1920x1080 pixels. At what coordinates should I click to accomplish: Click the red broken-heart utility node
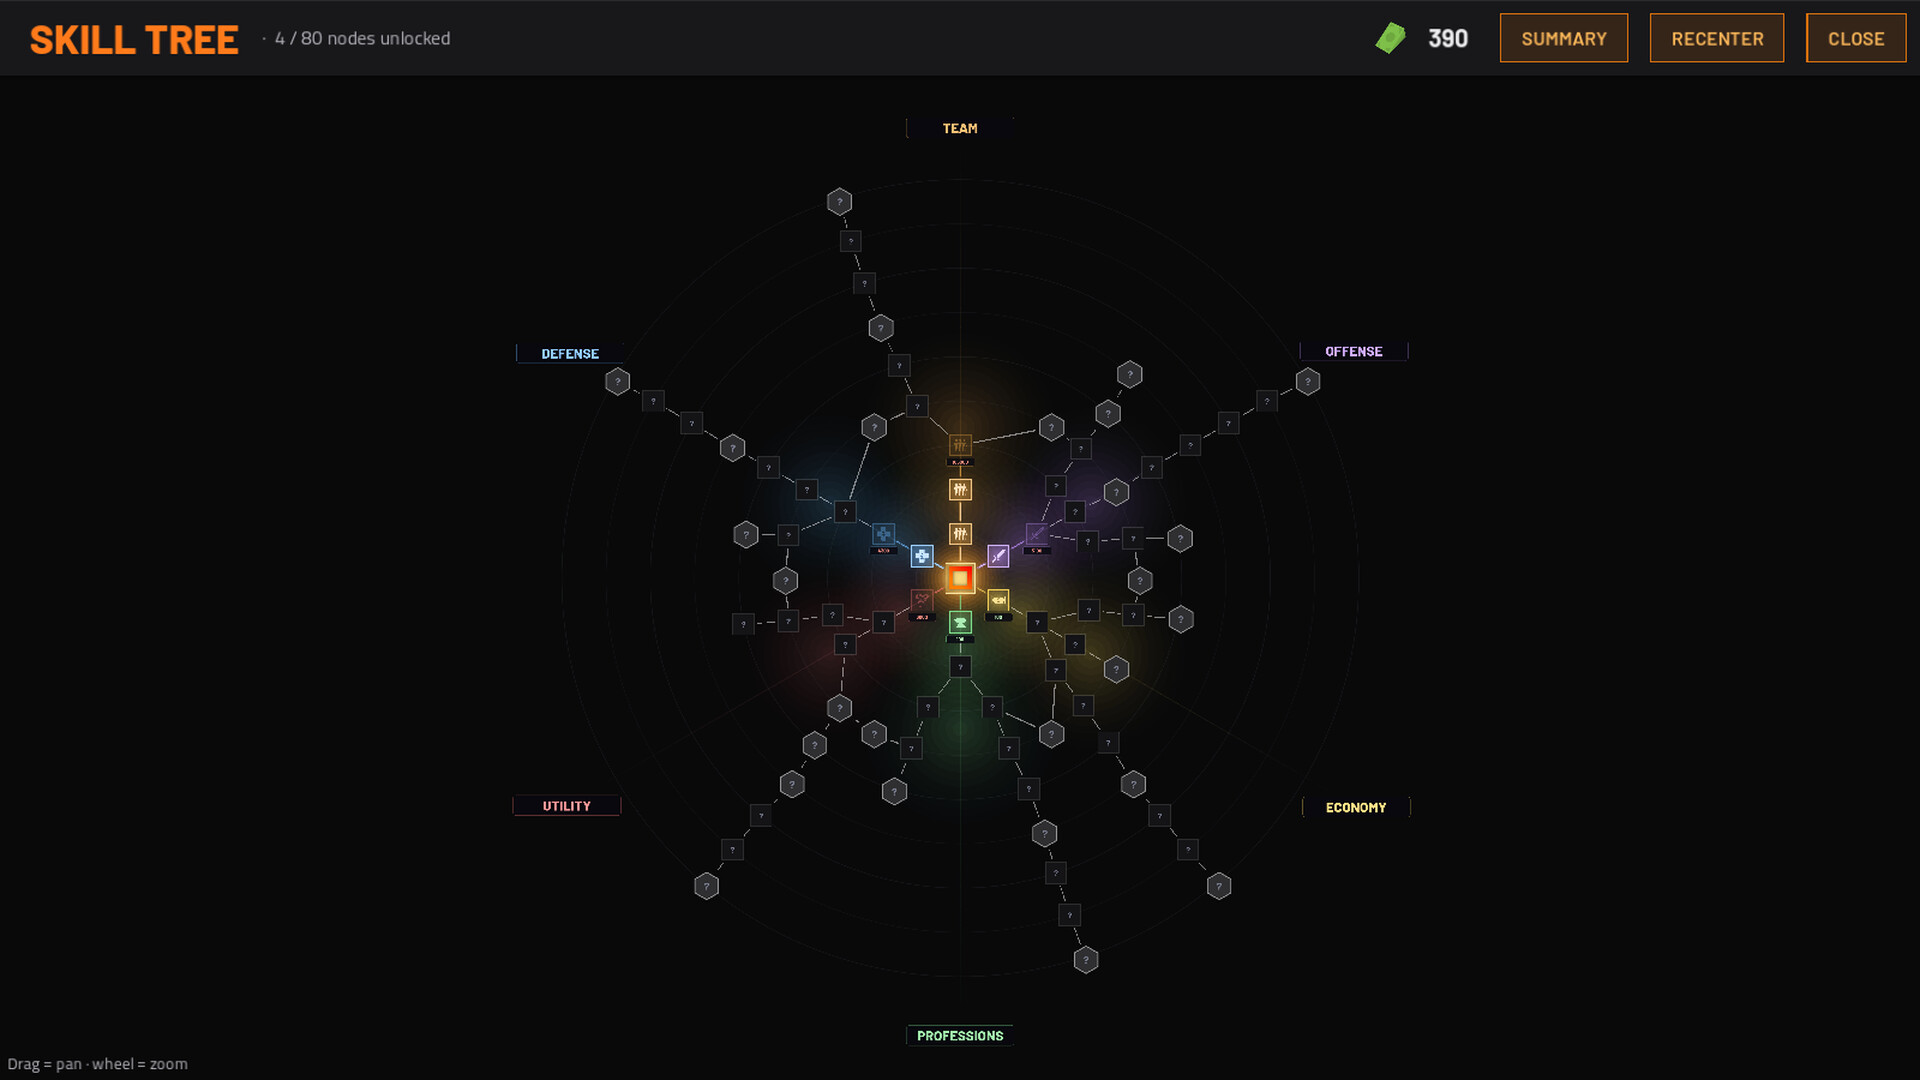tap(922, 600)
